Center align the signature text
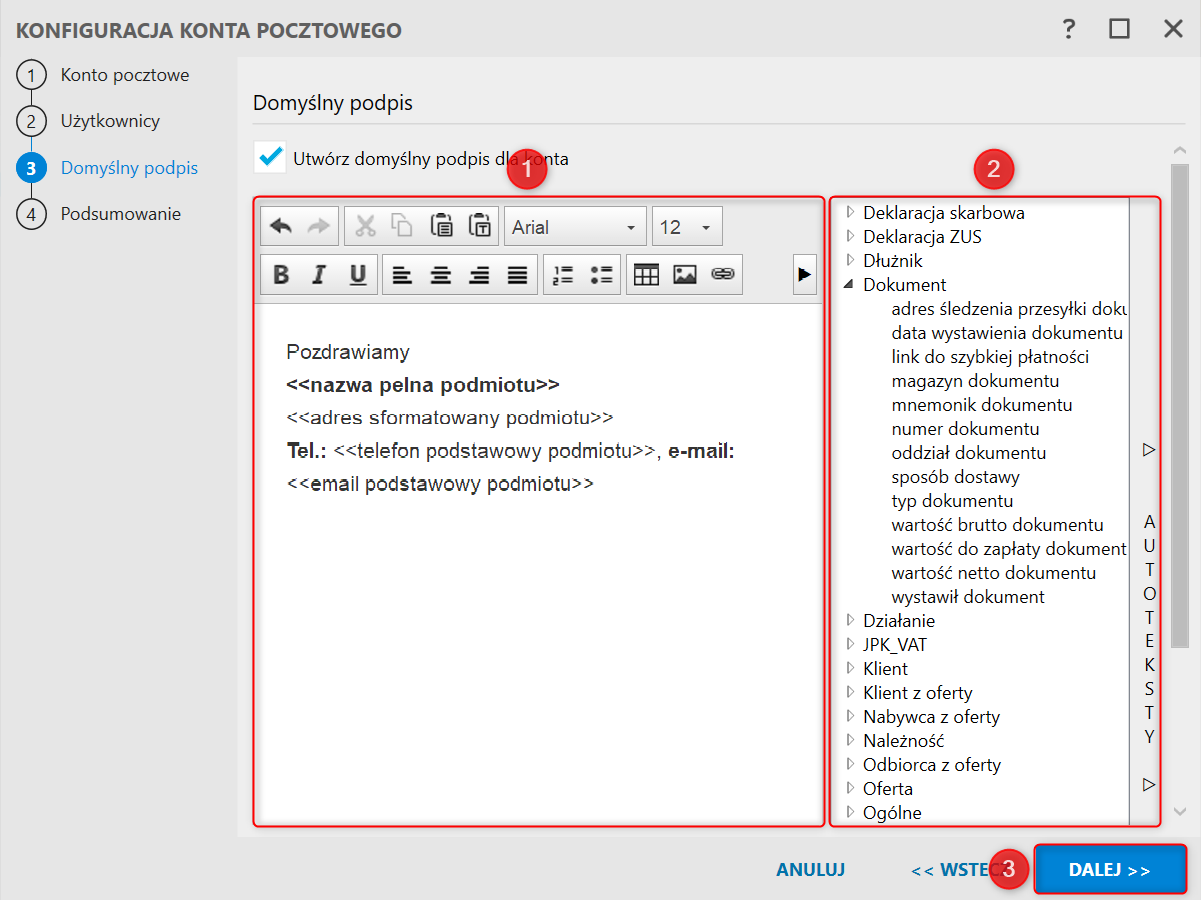Viewport: 1201px width, 900px height. tap(441, 275)
